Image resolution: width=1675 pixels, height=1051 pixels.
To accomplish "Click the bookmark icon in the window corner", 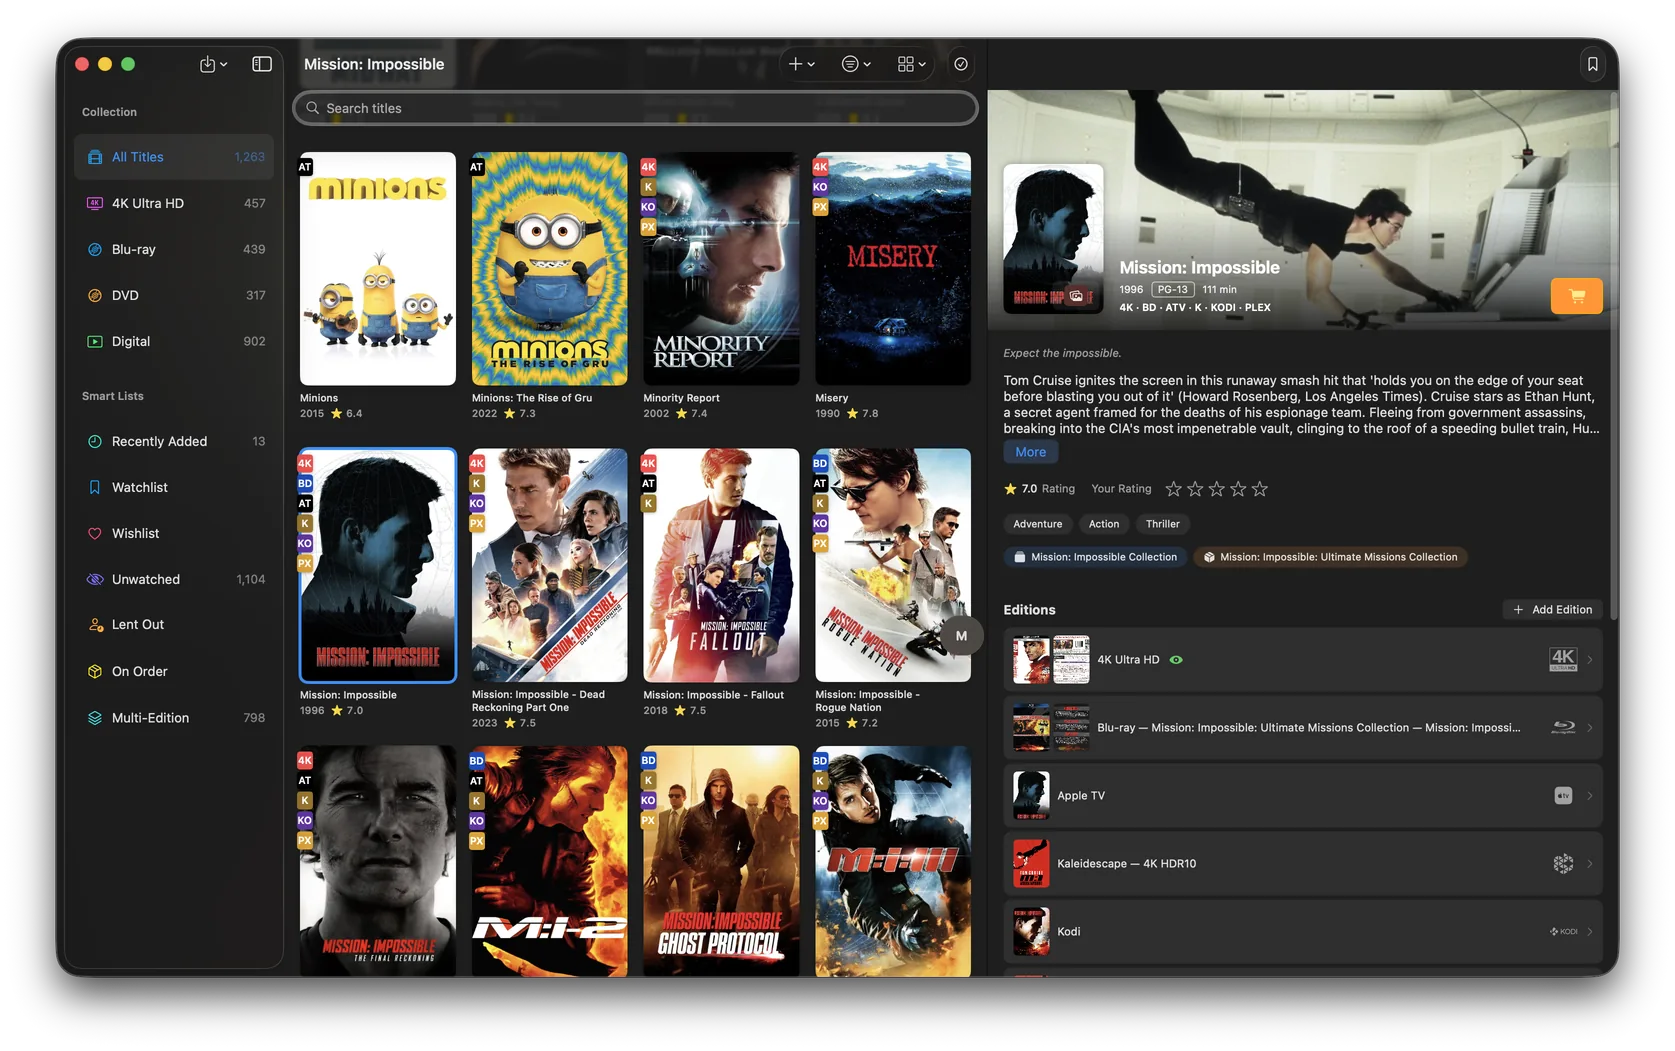I will (x=1593, y=64).
